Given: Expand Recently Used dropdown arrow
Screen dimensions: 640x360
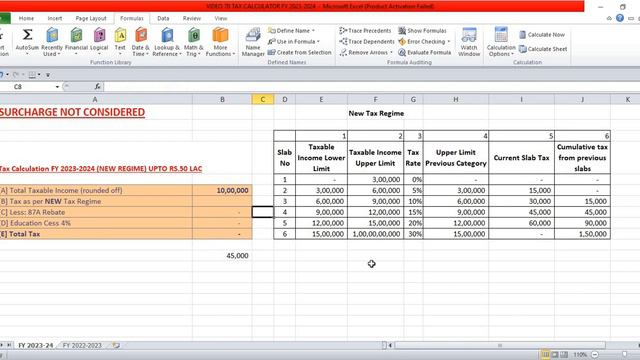Looking at the screenshot, I should click(x=59, y=54).
